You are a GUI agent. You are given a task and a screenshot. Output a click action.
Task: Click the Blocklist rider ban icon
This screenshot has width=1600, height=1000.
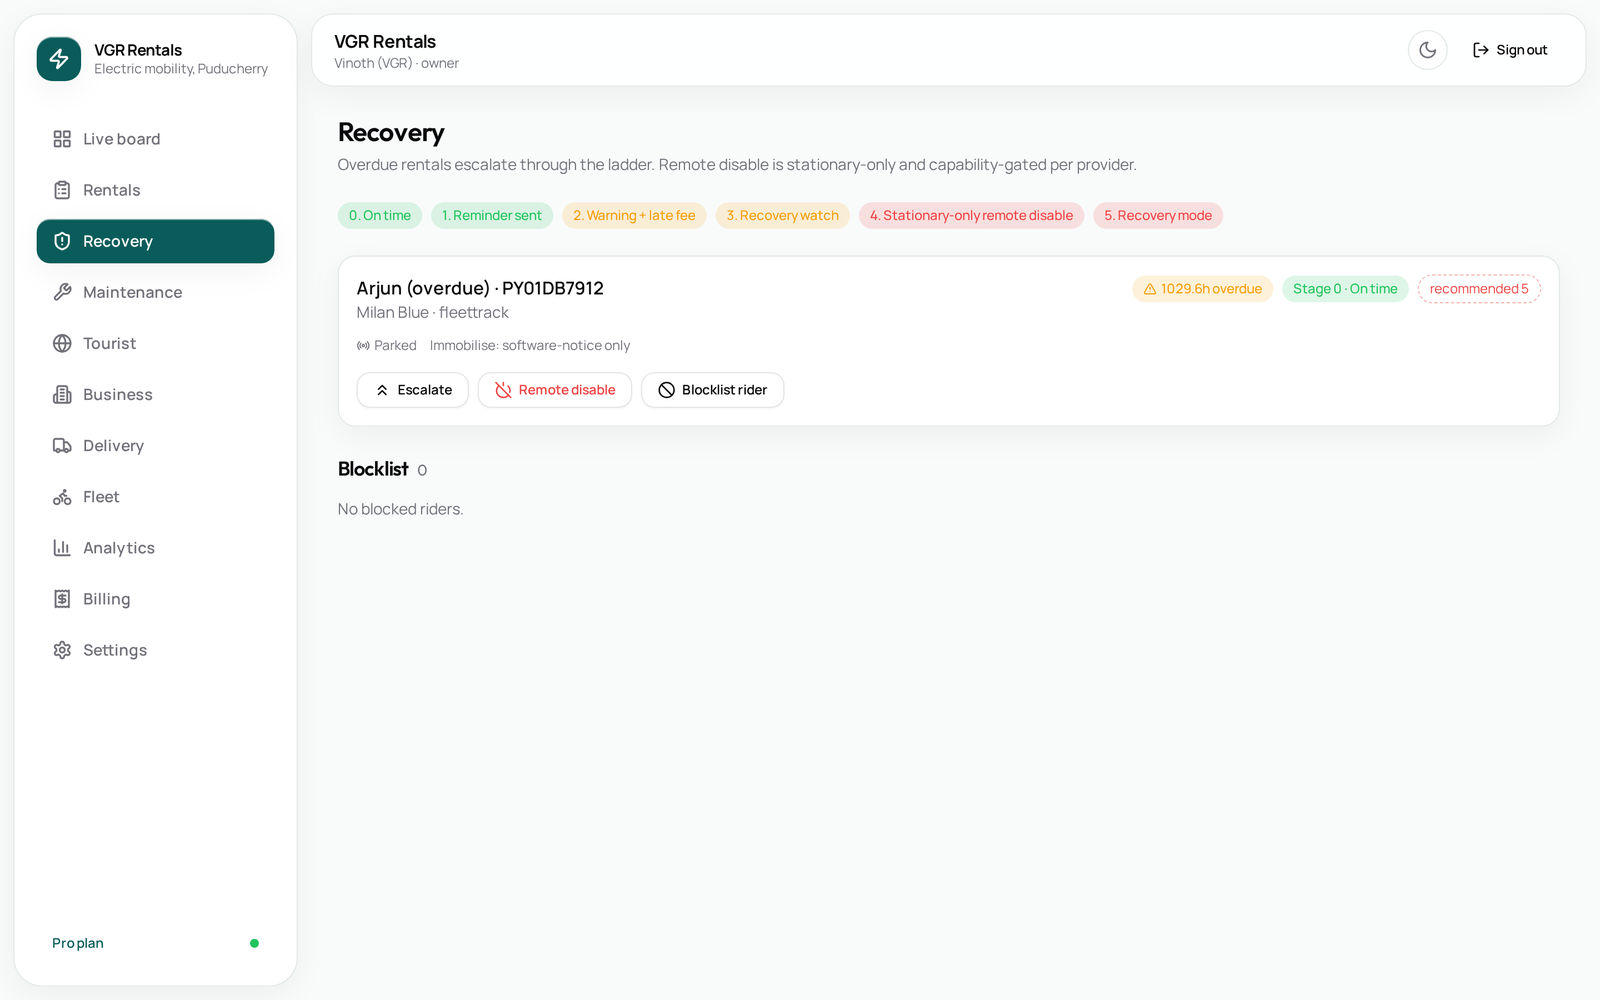(666, 390)
